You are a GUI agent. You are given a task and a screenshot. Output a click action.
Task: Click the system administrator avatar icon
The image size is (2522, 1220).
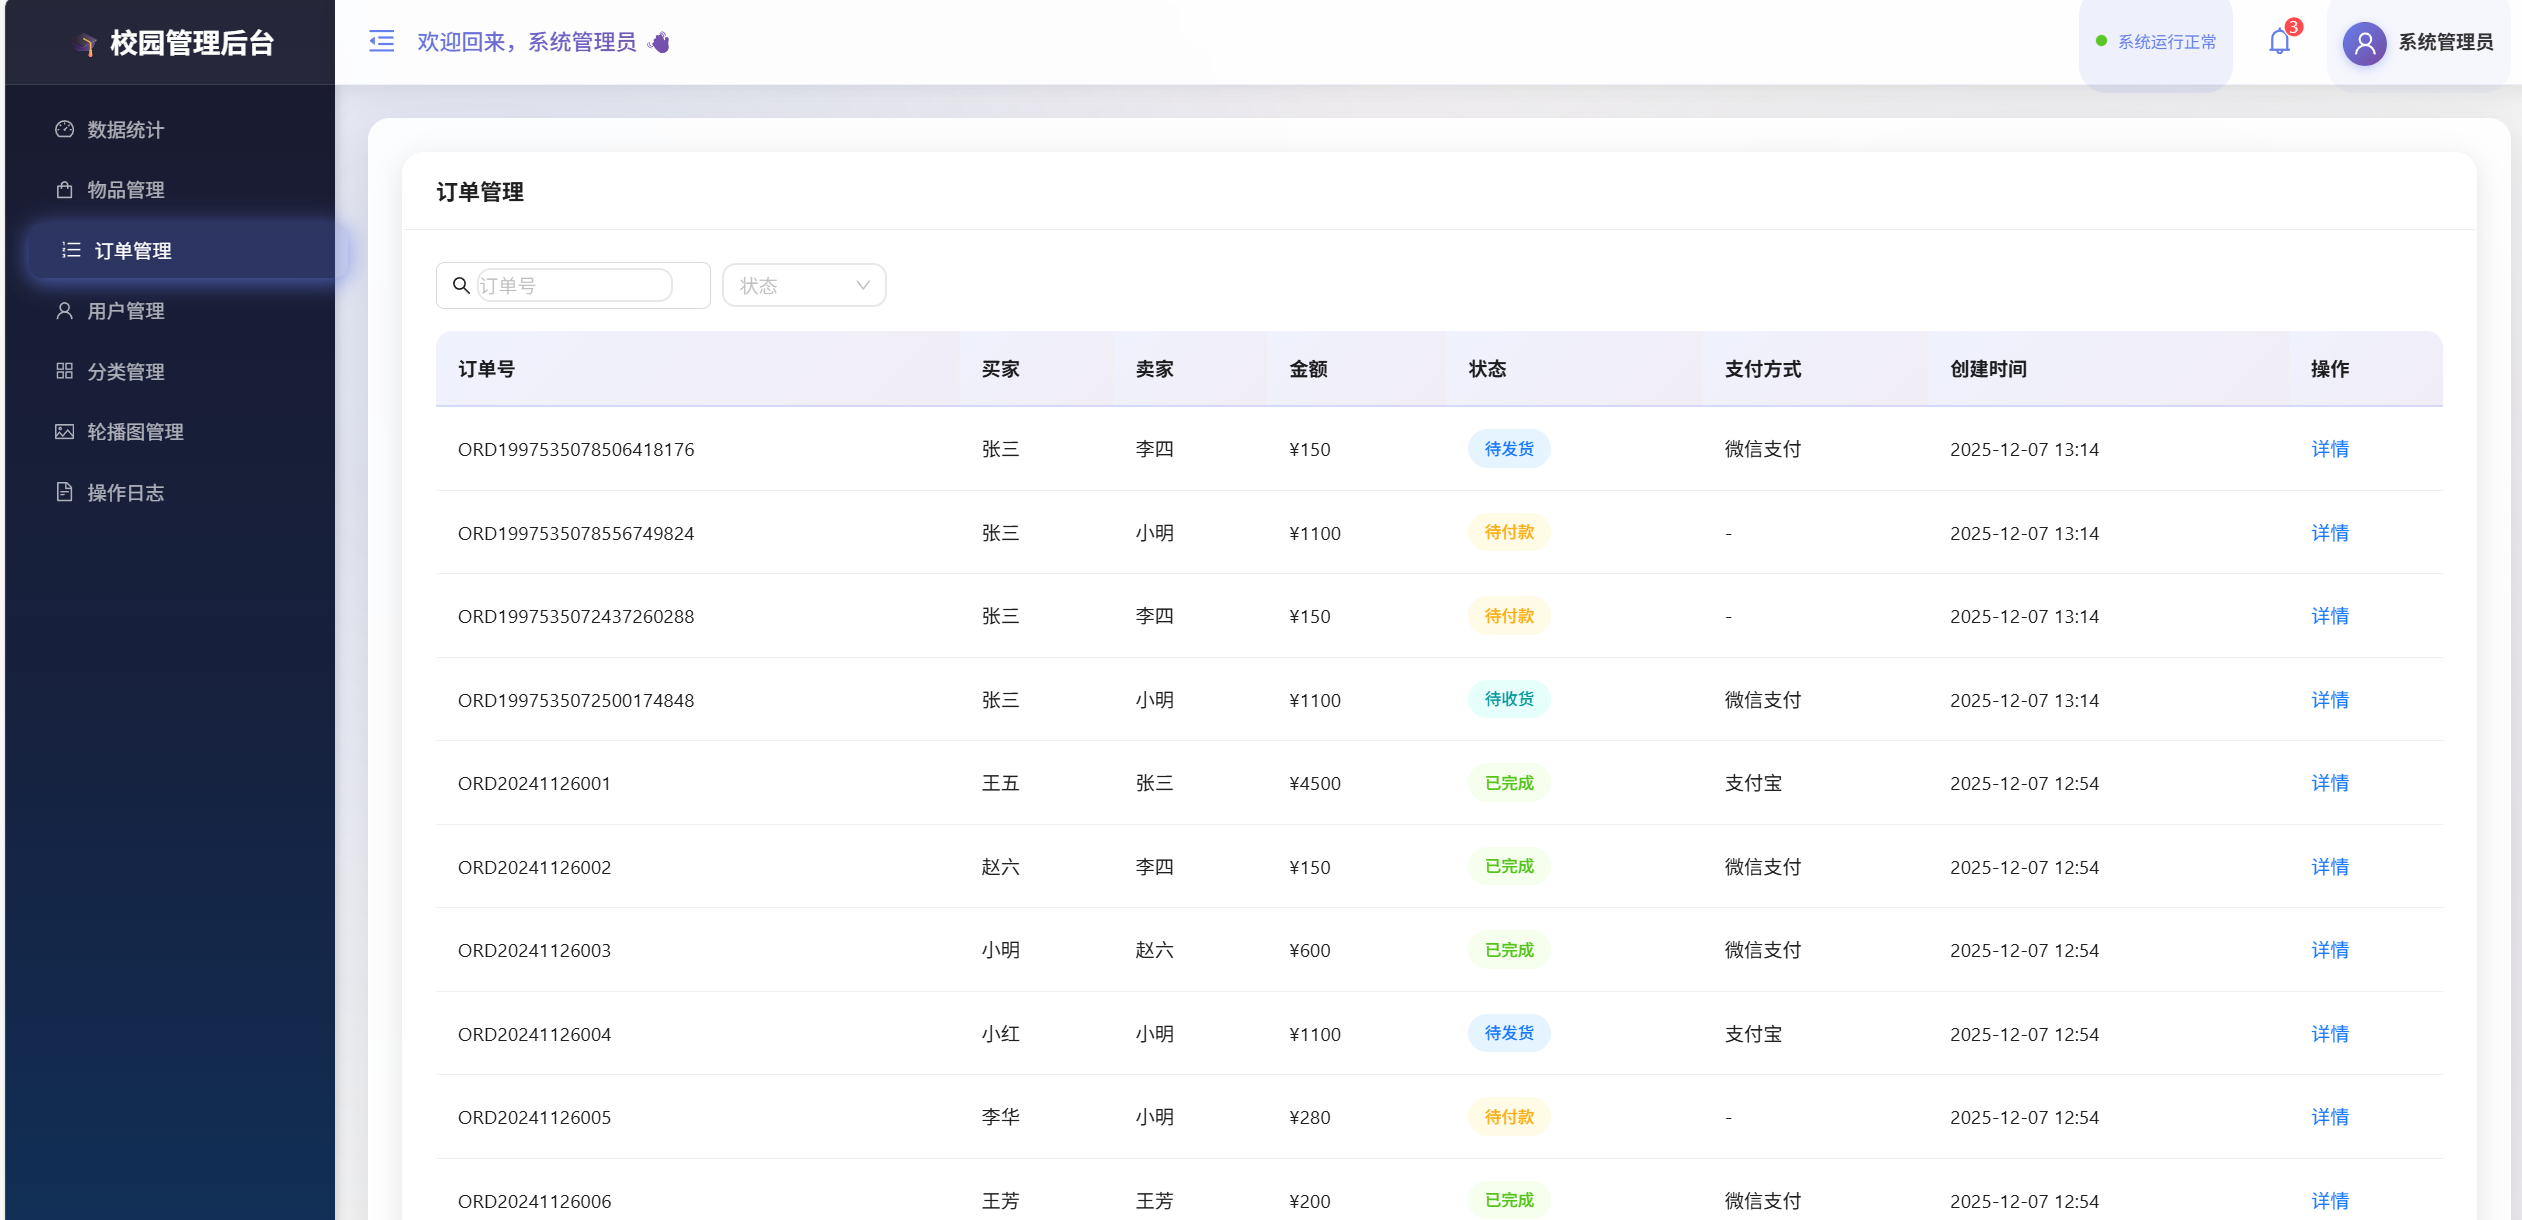pyautogui.click(x=2364, y=43)
